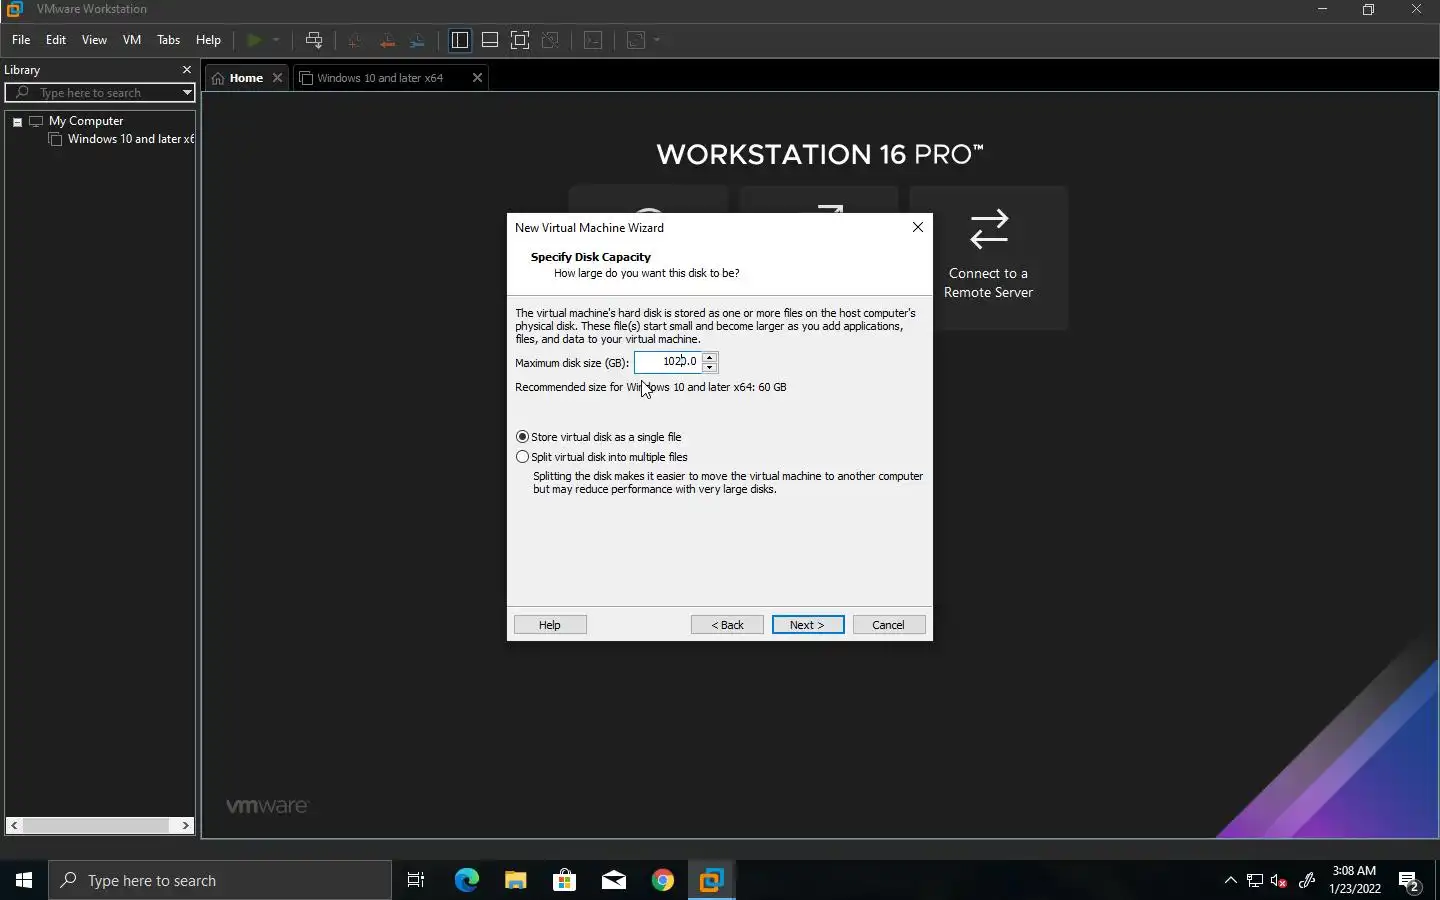The width and height of the screenshot is (1440, 900).
Task: Click the muted volume tray icon
Action: click(1279, 880)
